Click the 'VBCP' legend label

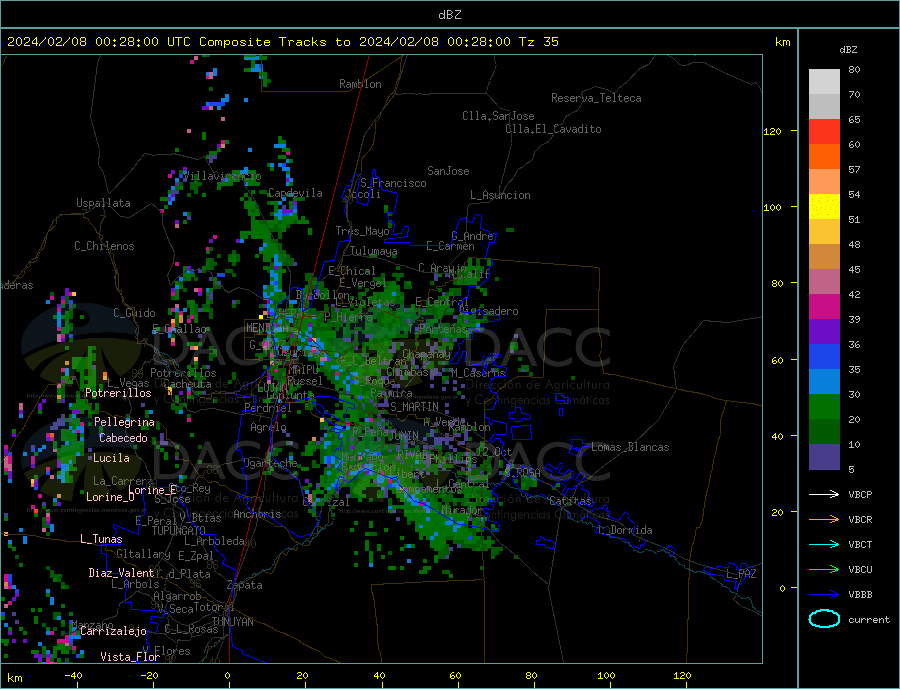coord(860,494)
